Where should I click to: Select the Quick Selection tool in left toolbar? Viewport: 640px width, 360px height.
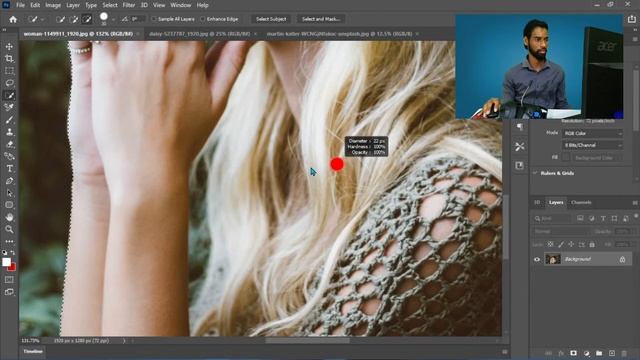(9, 96)
